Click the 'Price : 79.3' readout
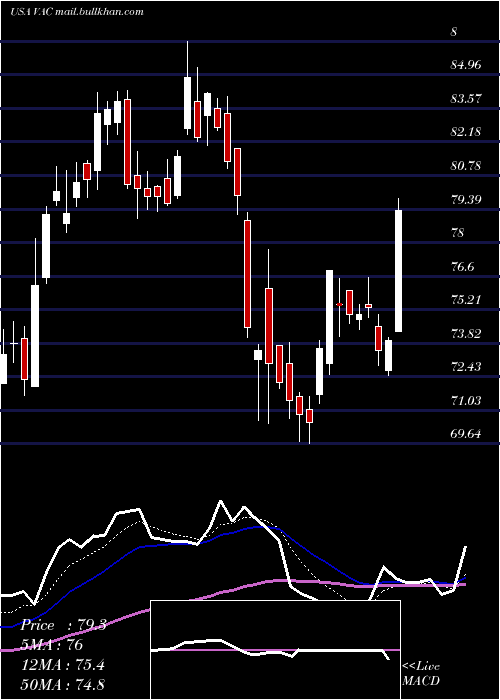This screenshot has height=700, width=500. [63, 625]
